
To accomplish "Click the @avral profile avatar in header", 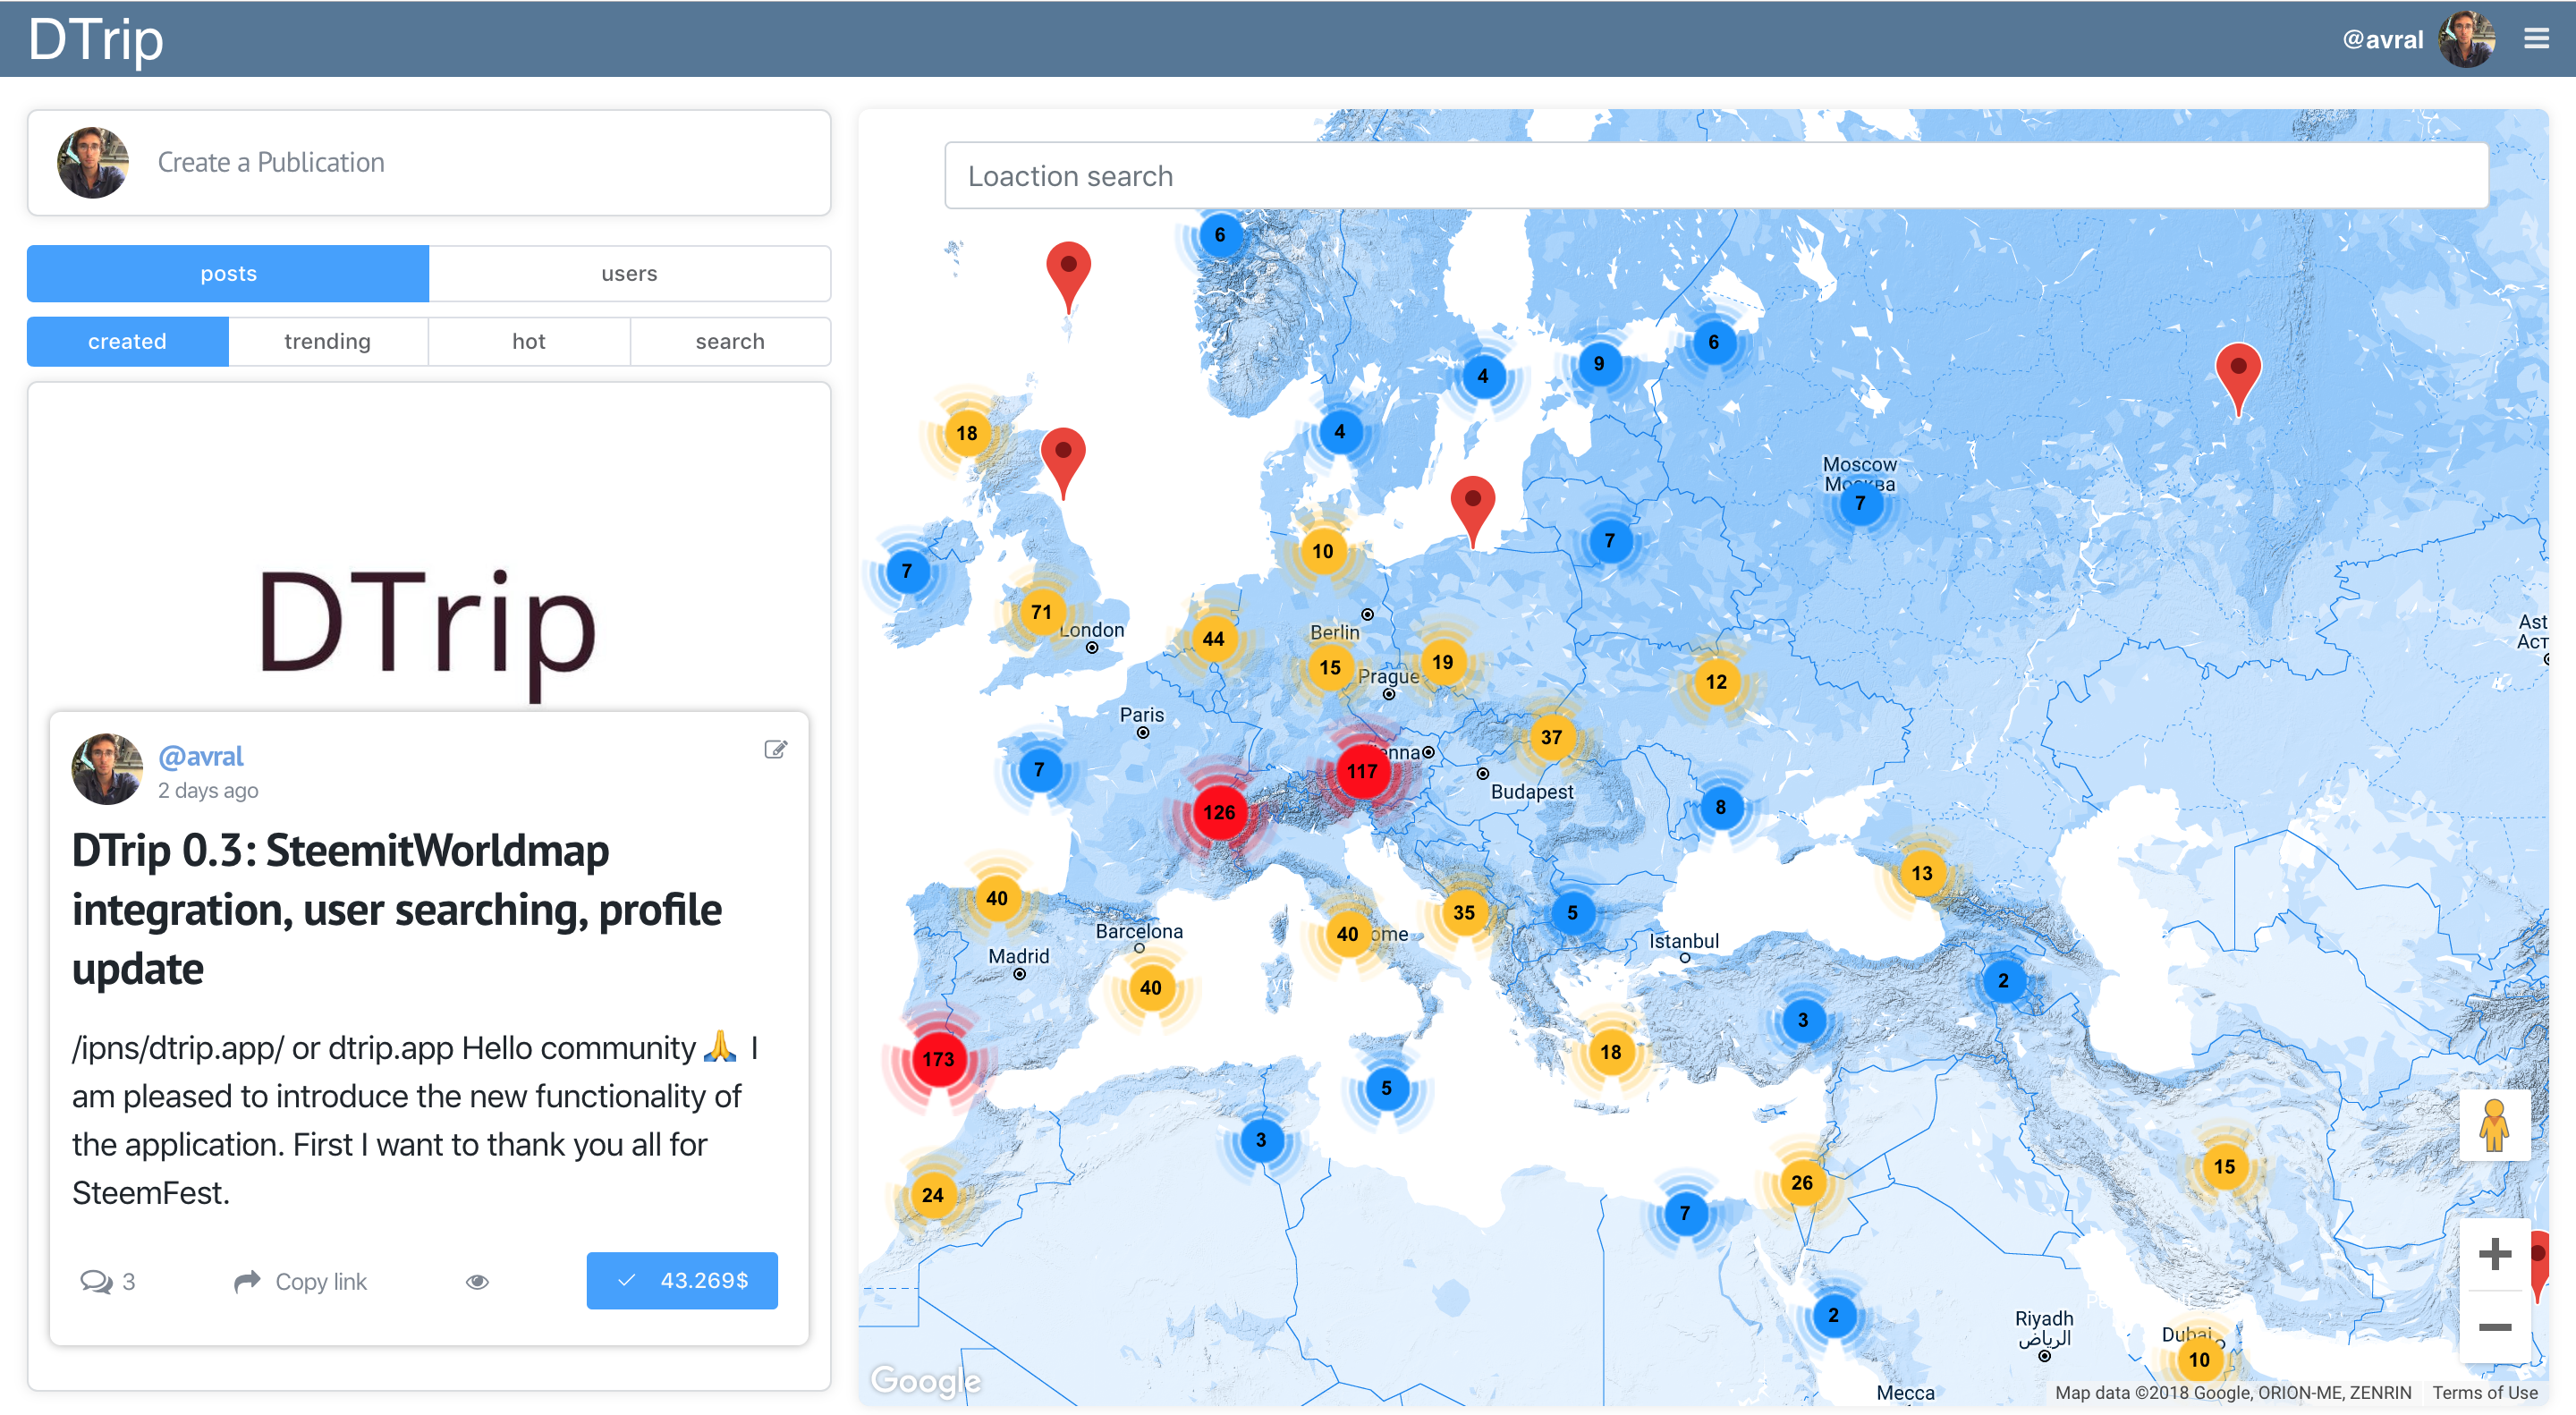I will tap(2467, 39).
